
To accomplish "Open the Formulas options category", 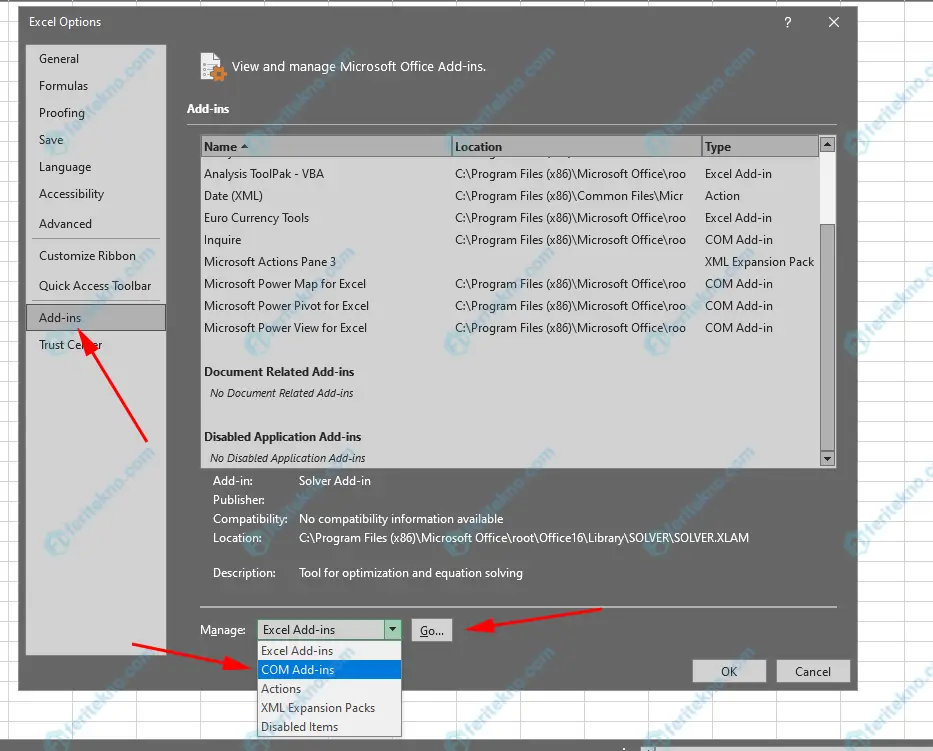I will pos(95,86).
